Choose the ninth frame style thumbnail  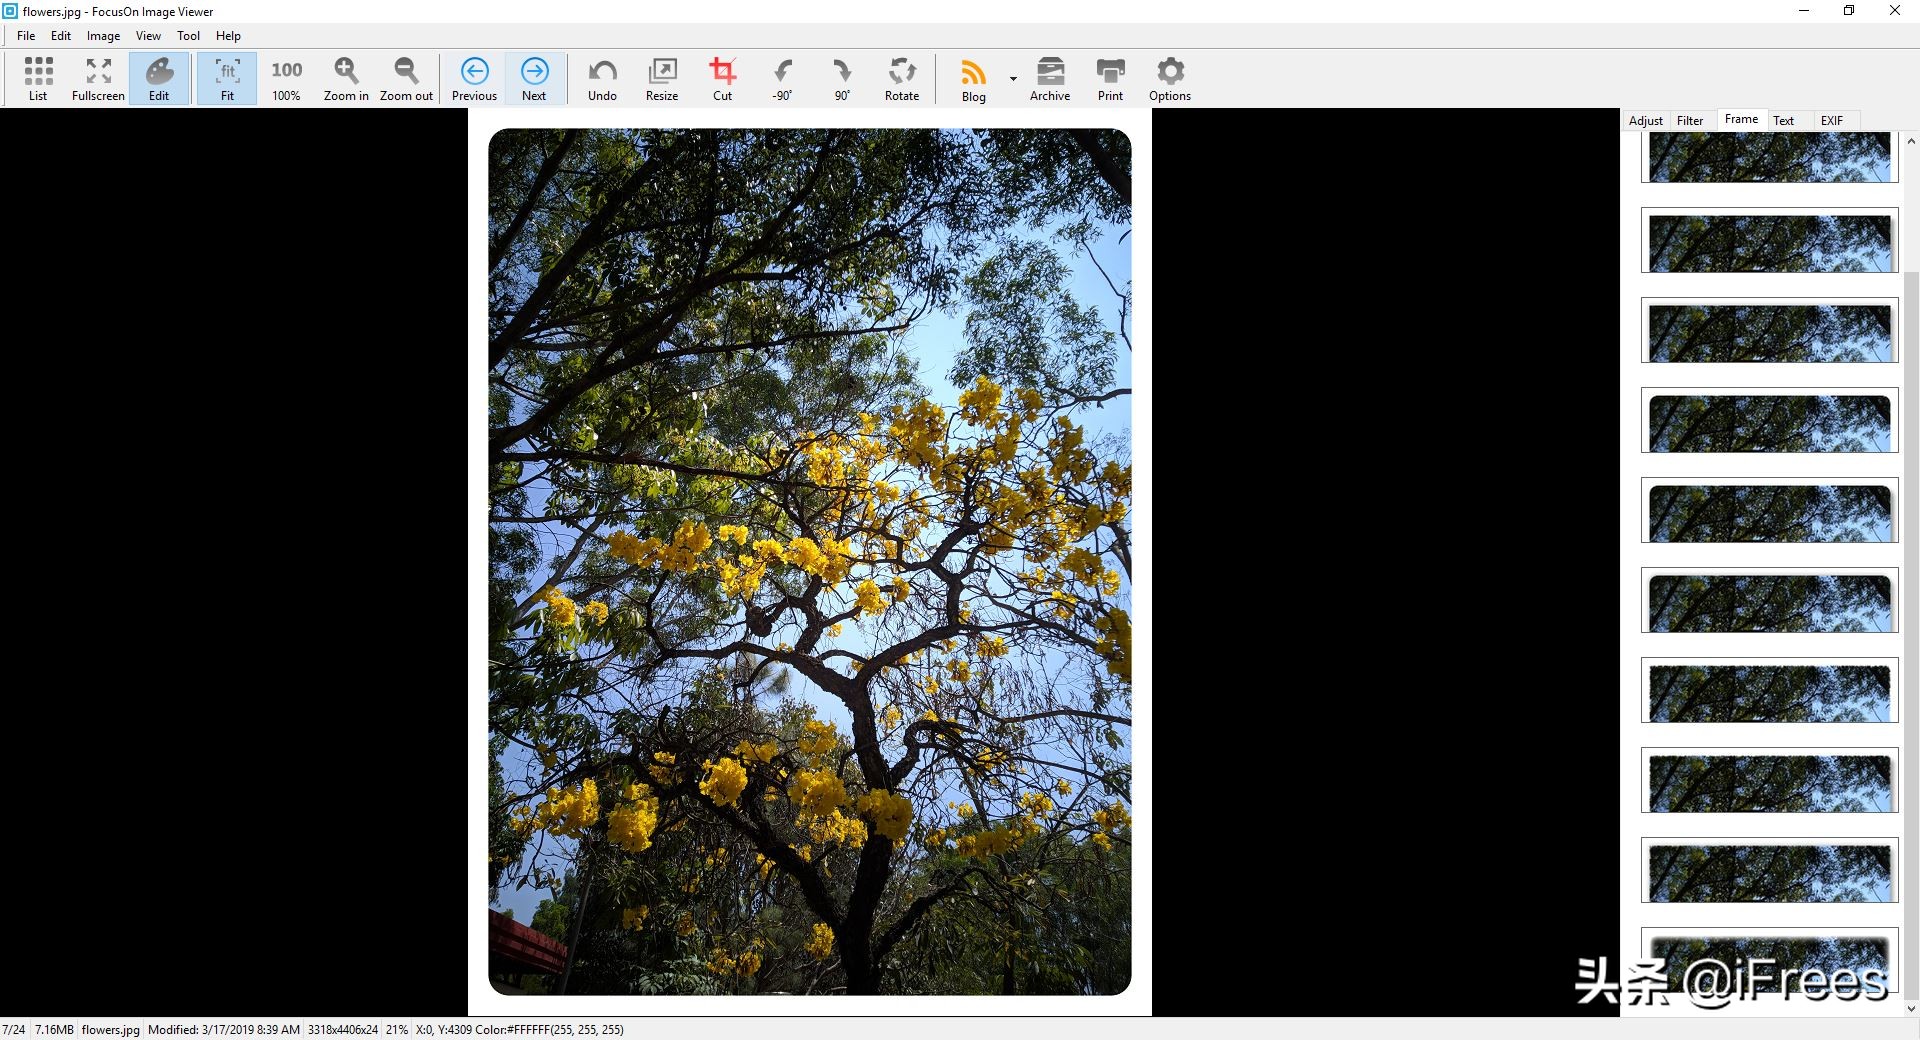click(x=1769, y=870)
